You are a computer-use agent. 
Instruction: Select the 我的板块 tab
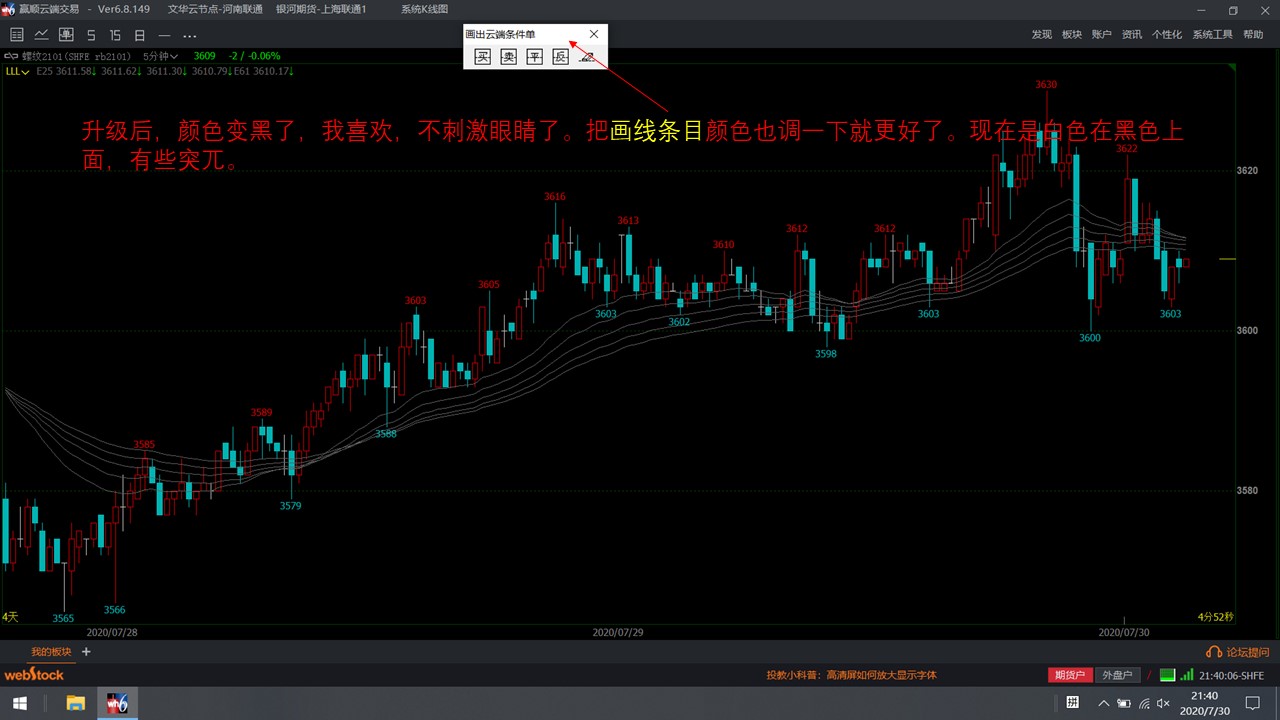51,652
